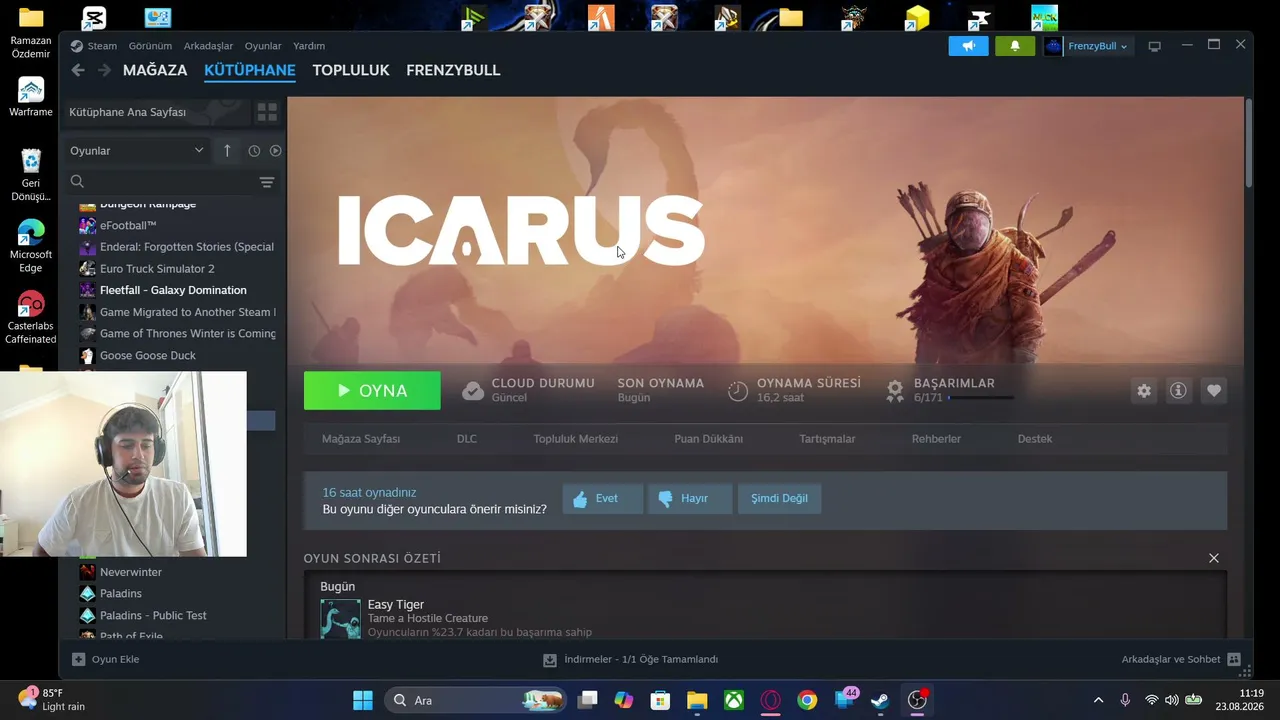Open Friends and Chat icon
This screenshot has height=720, width=1280.
tap(1234, 660)
